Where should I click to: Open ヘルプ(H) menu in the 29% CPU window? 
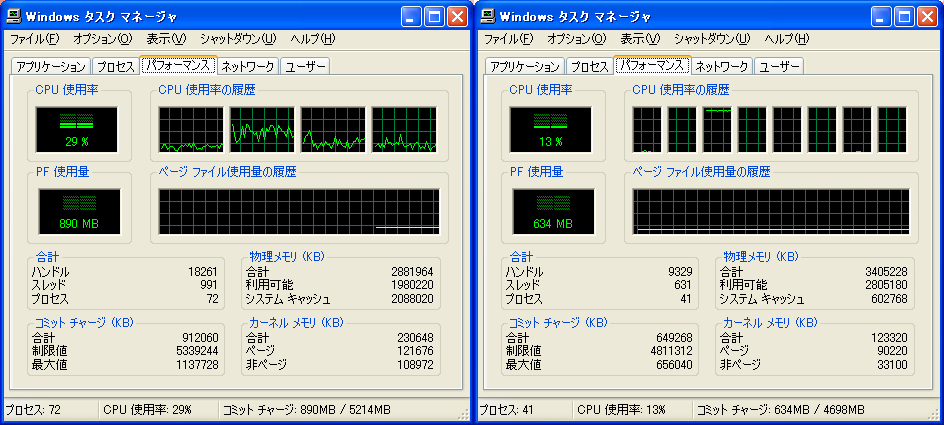pyautogui.click(x=312, y=39)
